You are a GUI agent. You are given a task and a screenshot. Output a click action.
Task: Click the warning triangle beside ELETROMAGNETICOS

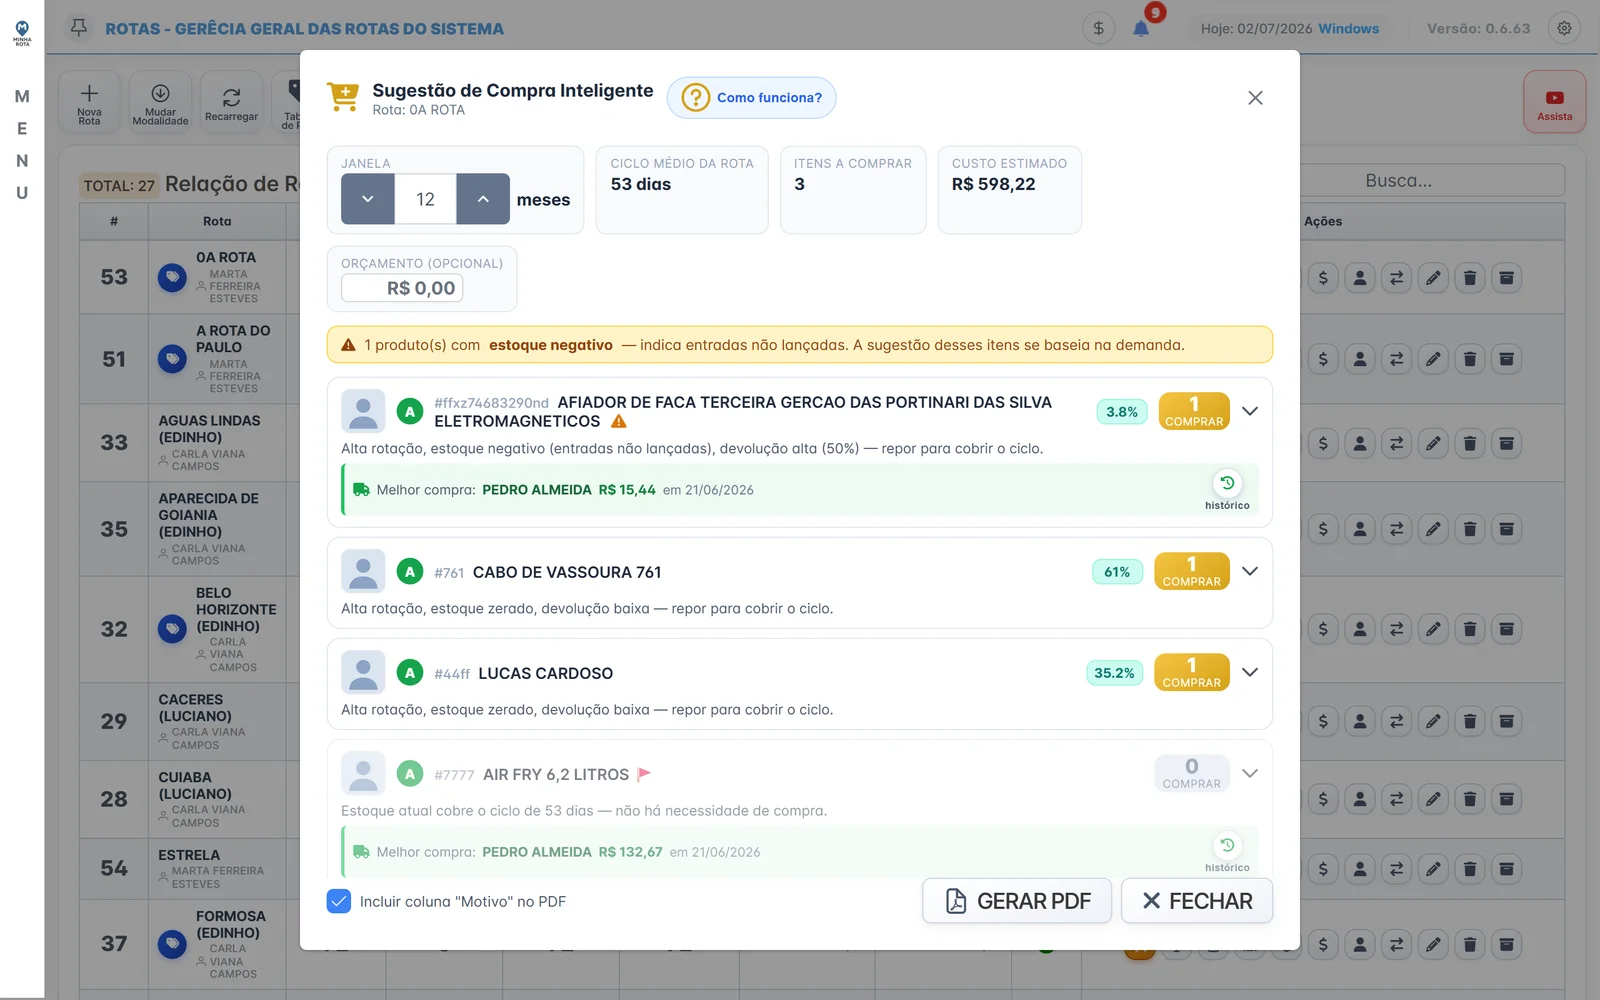coord(619,422)
